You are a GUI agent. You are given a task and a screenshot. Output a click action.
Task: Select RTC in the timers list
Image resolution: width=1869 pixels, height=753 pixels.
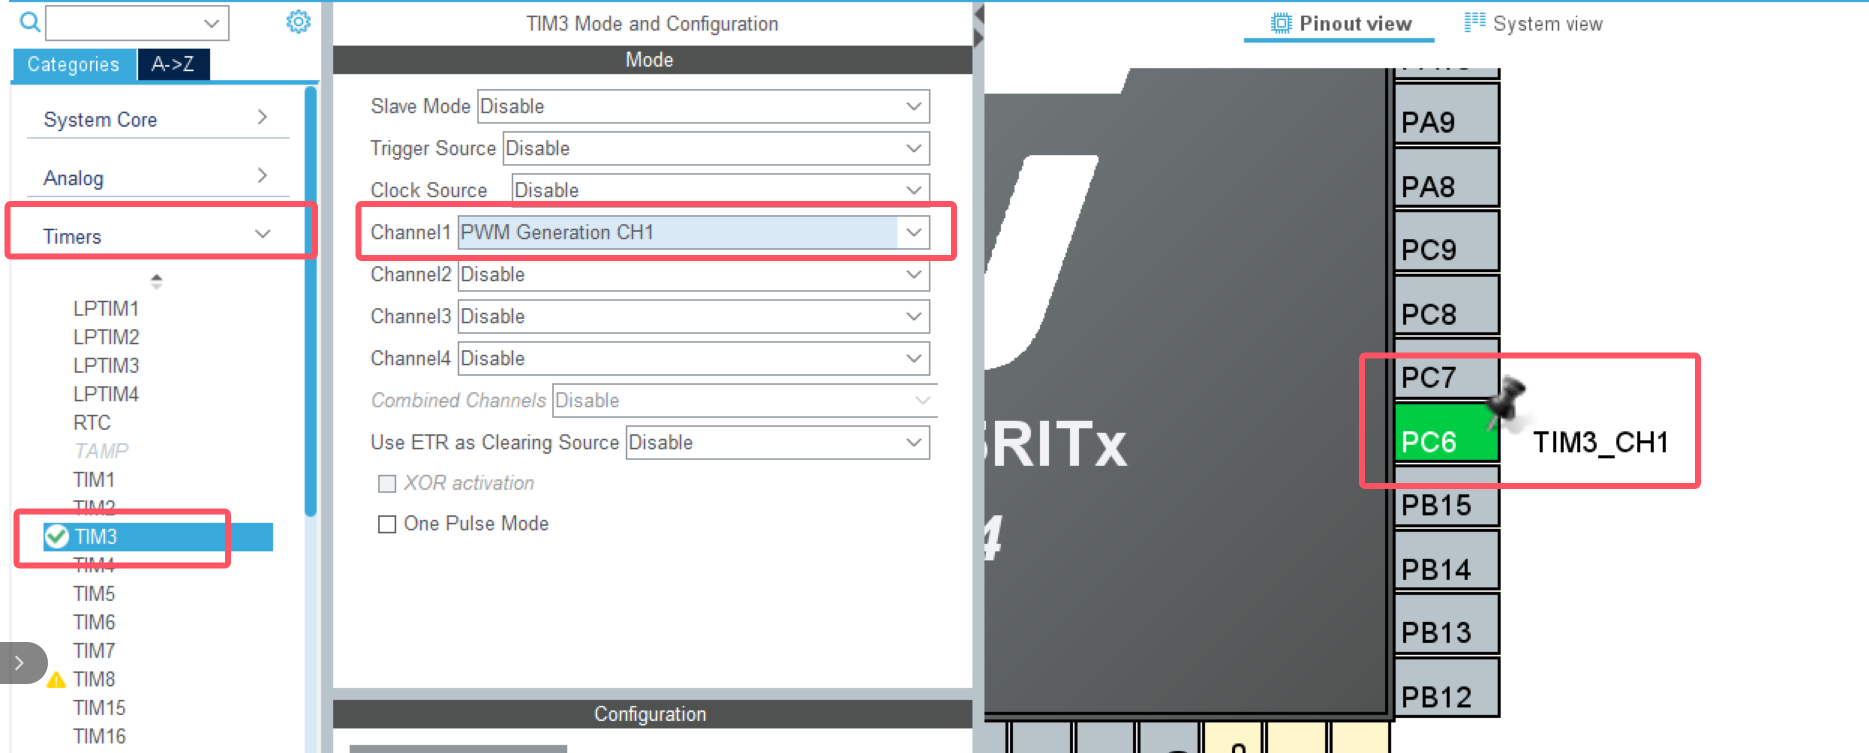(92, 422)
